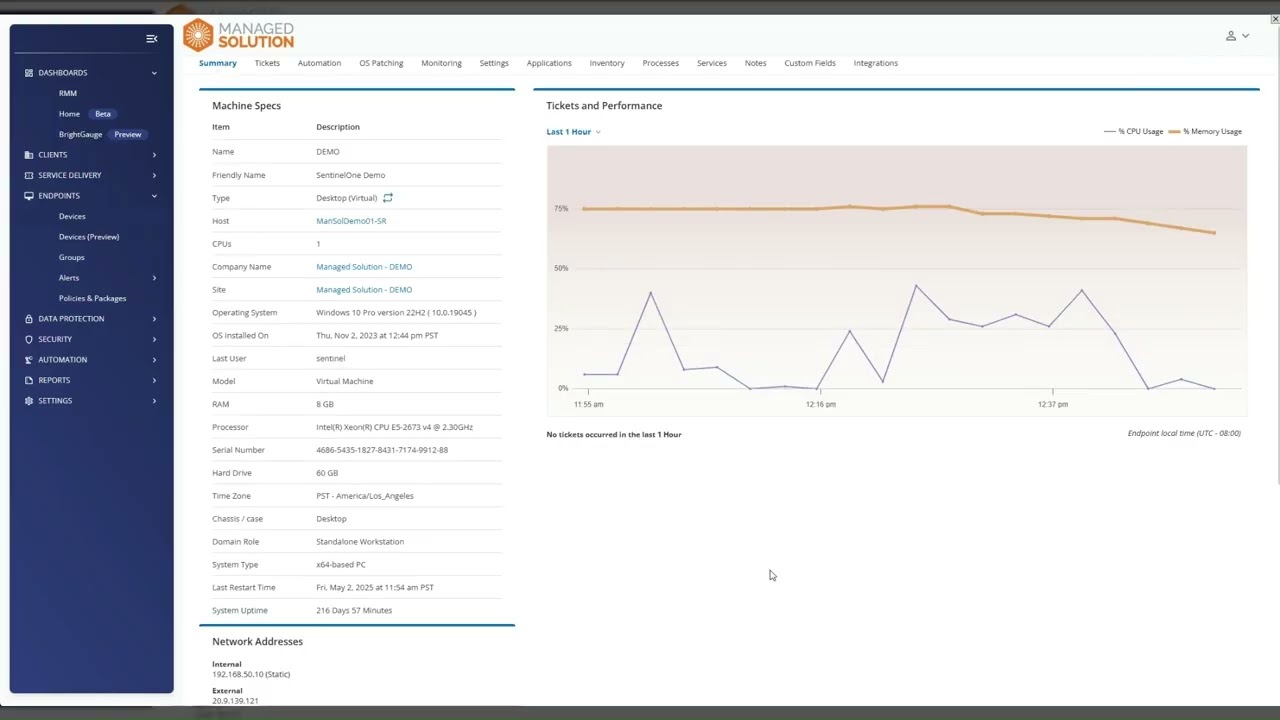The height and width of the screenshot is (720, 1280).
Task: Click the Clients icon in sidebar
Action: click(x=29, y=155)
